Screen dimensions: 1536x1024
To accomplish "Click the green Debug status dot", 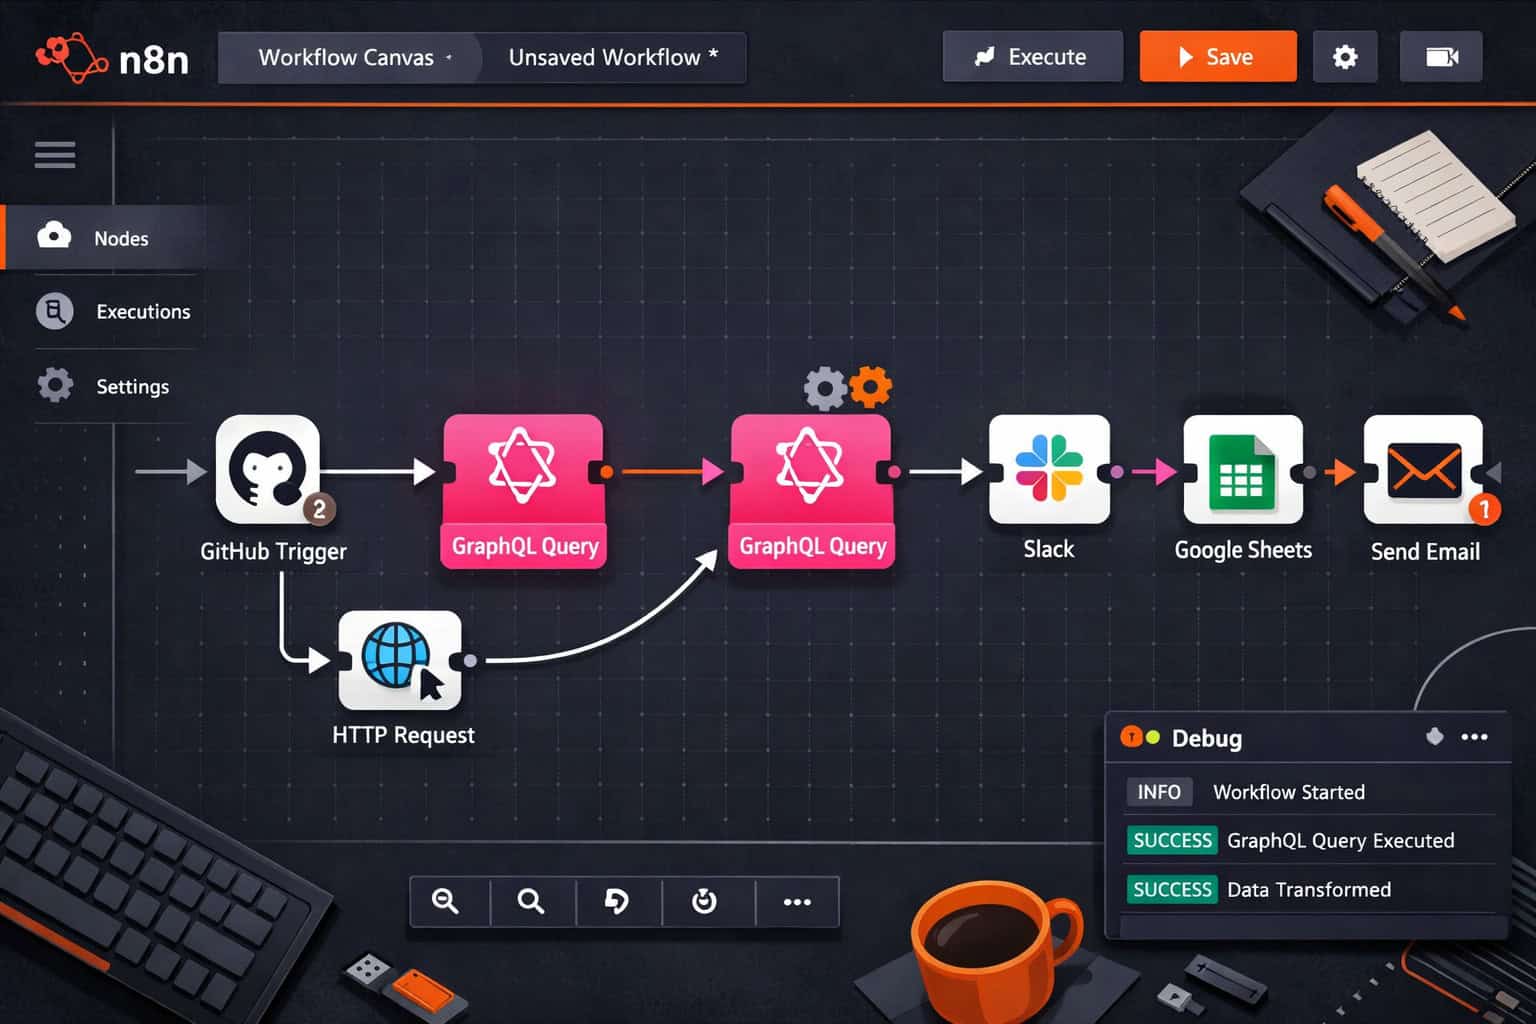I will point(1153,738).
